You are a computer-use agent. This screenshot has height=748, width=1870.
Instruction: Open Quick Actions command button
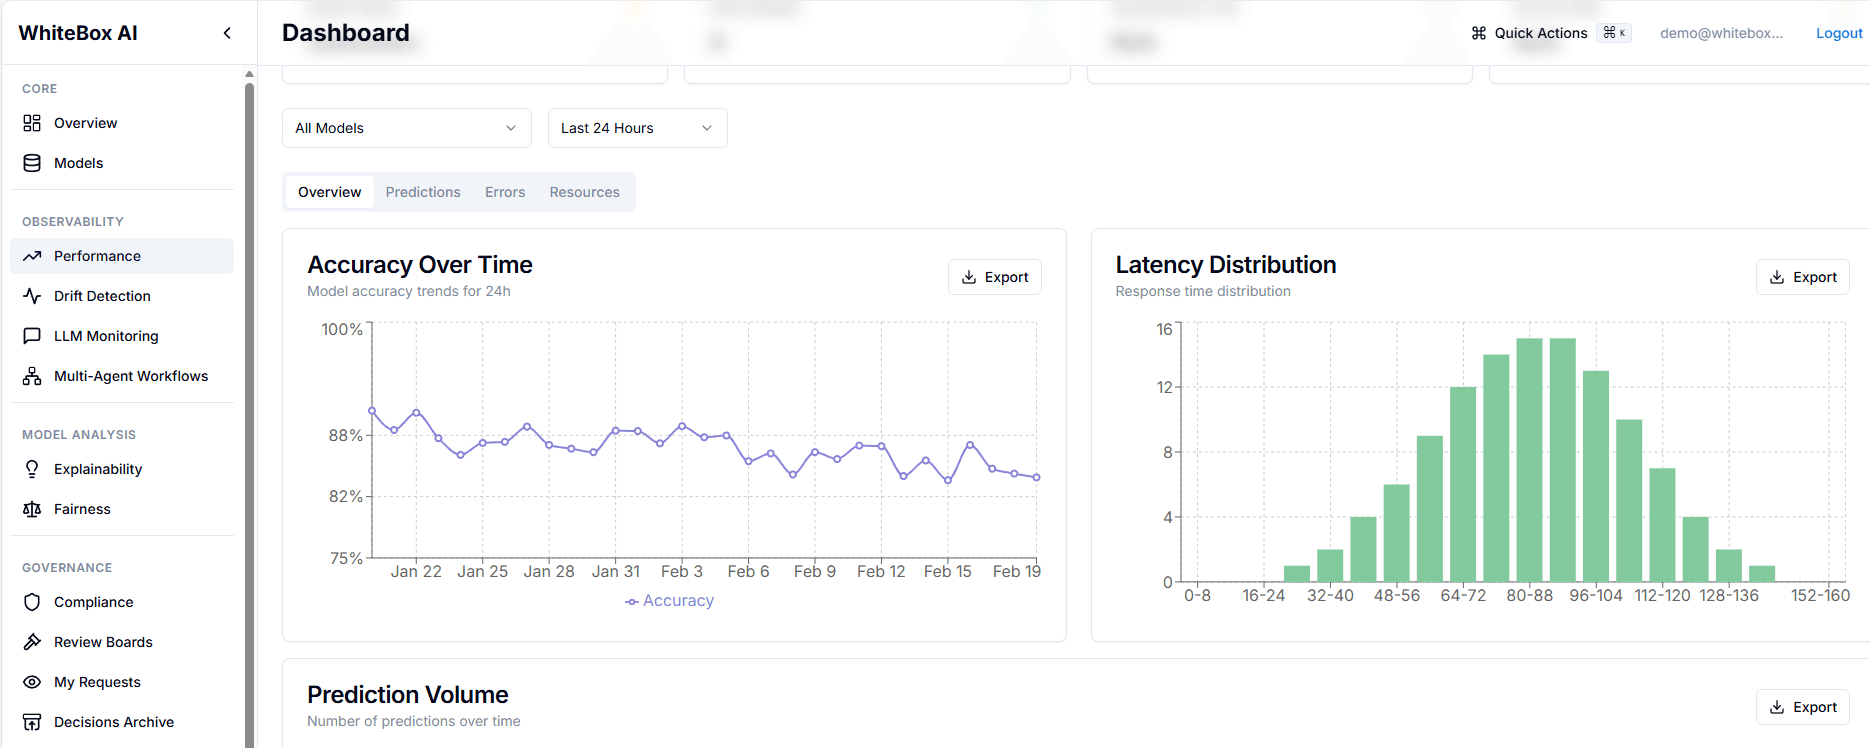pyautogui.click(x=1551, y=33)
